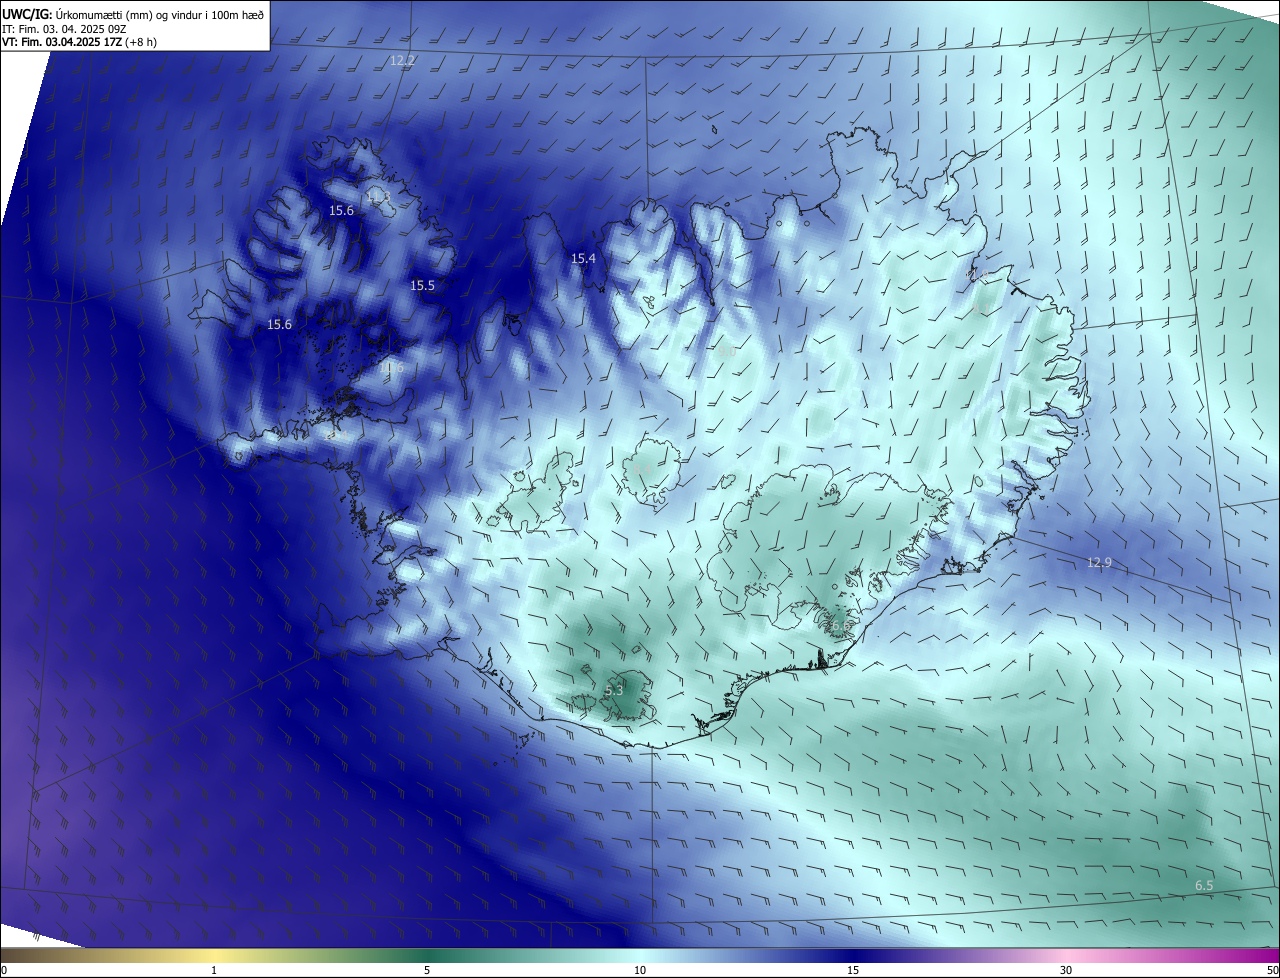This screenshot has width=1280, height=978.
Task: Click the 12.9 value label on the map
Action: 1099,563
